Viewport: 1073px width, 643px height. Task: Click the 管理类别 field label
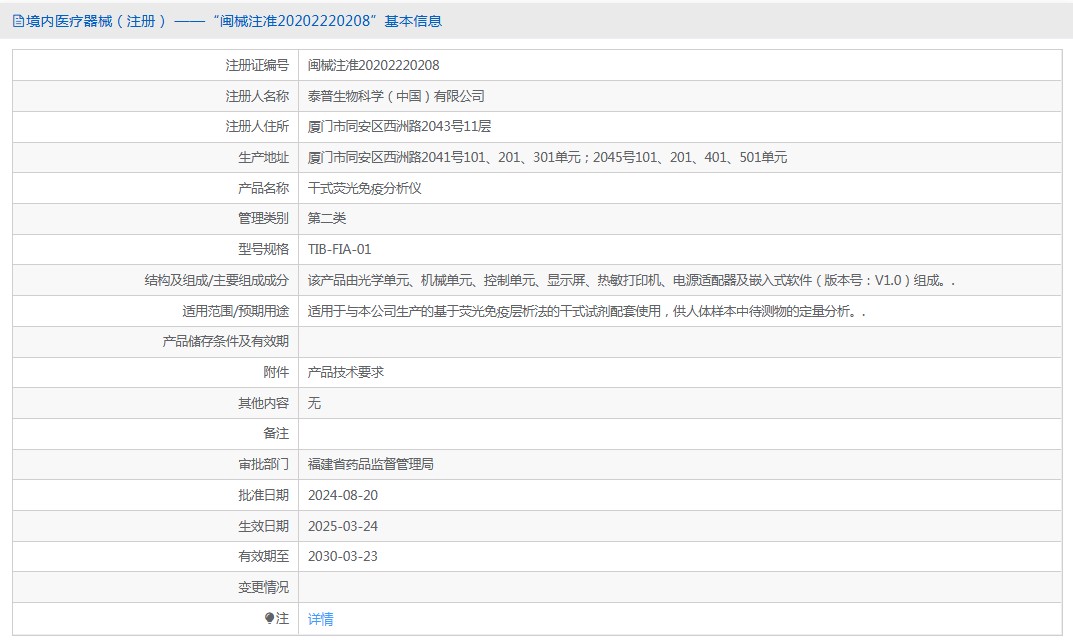point(263,218)
